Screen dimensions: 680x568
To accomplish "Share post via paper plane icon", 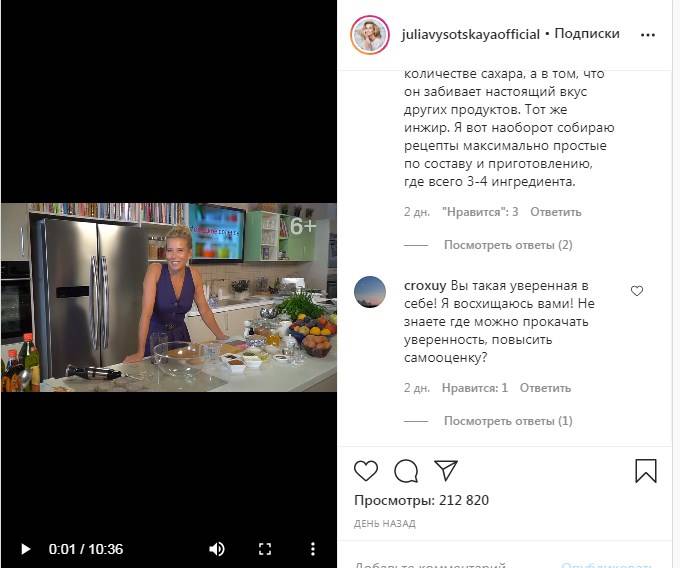I will click(446, 470).
